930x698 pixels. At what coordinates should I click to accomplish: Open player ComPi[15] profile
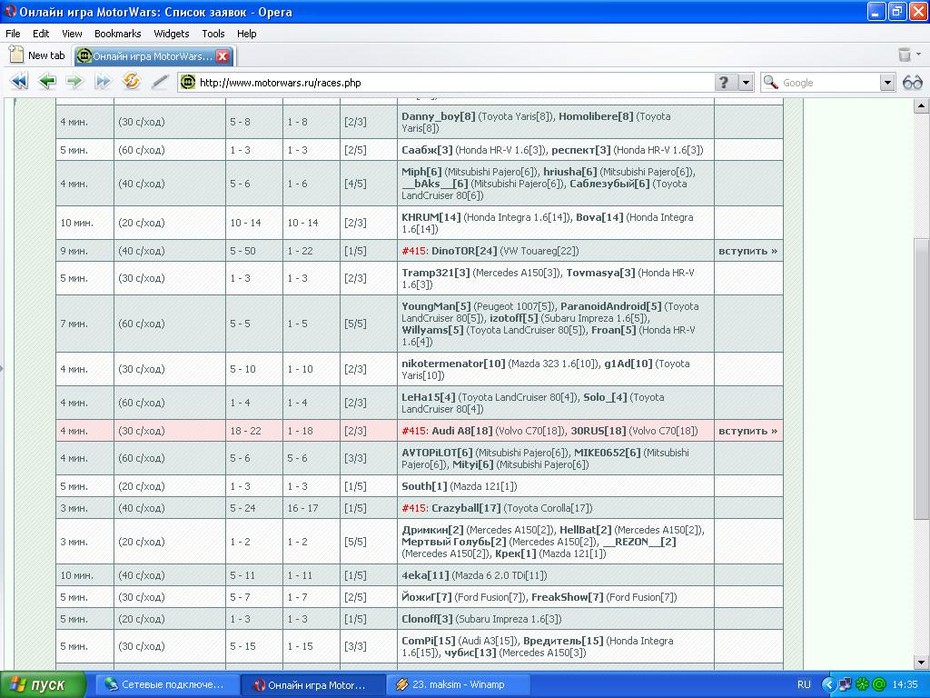coord(428,641)
